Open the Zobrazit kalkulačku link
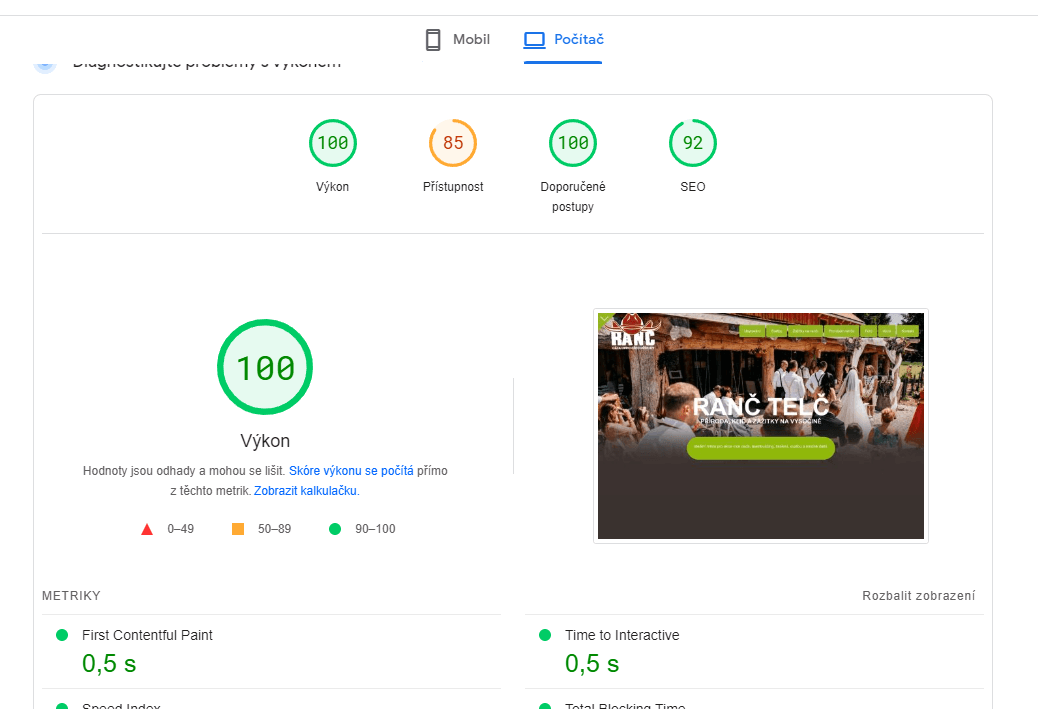1038x709 pixels. point(306,491)
